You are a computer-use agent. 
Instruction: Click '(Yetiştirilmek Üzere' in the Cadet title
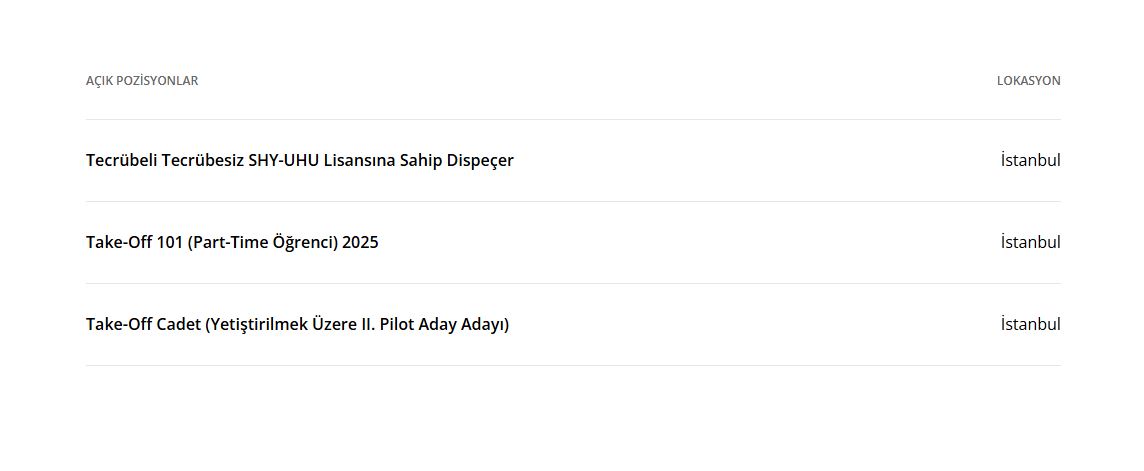click(280, 324)
